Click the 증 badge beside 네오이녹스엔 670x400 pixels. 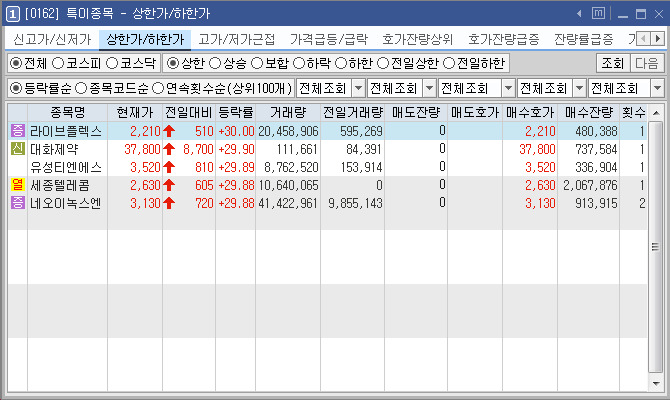(x=18, y=203)
